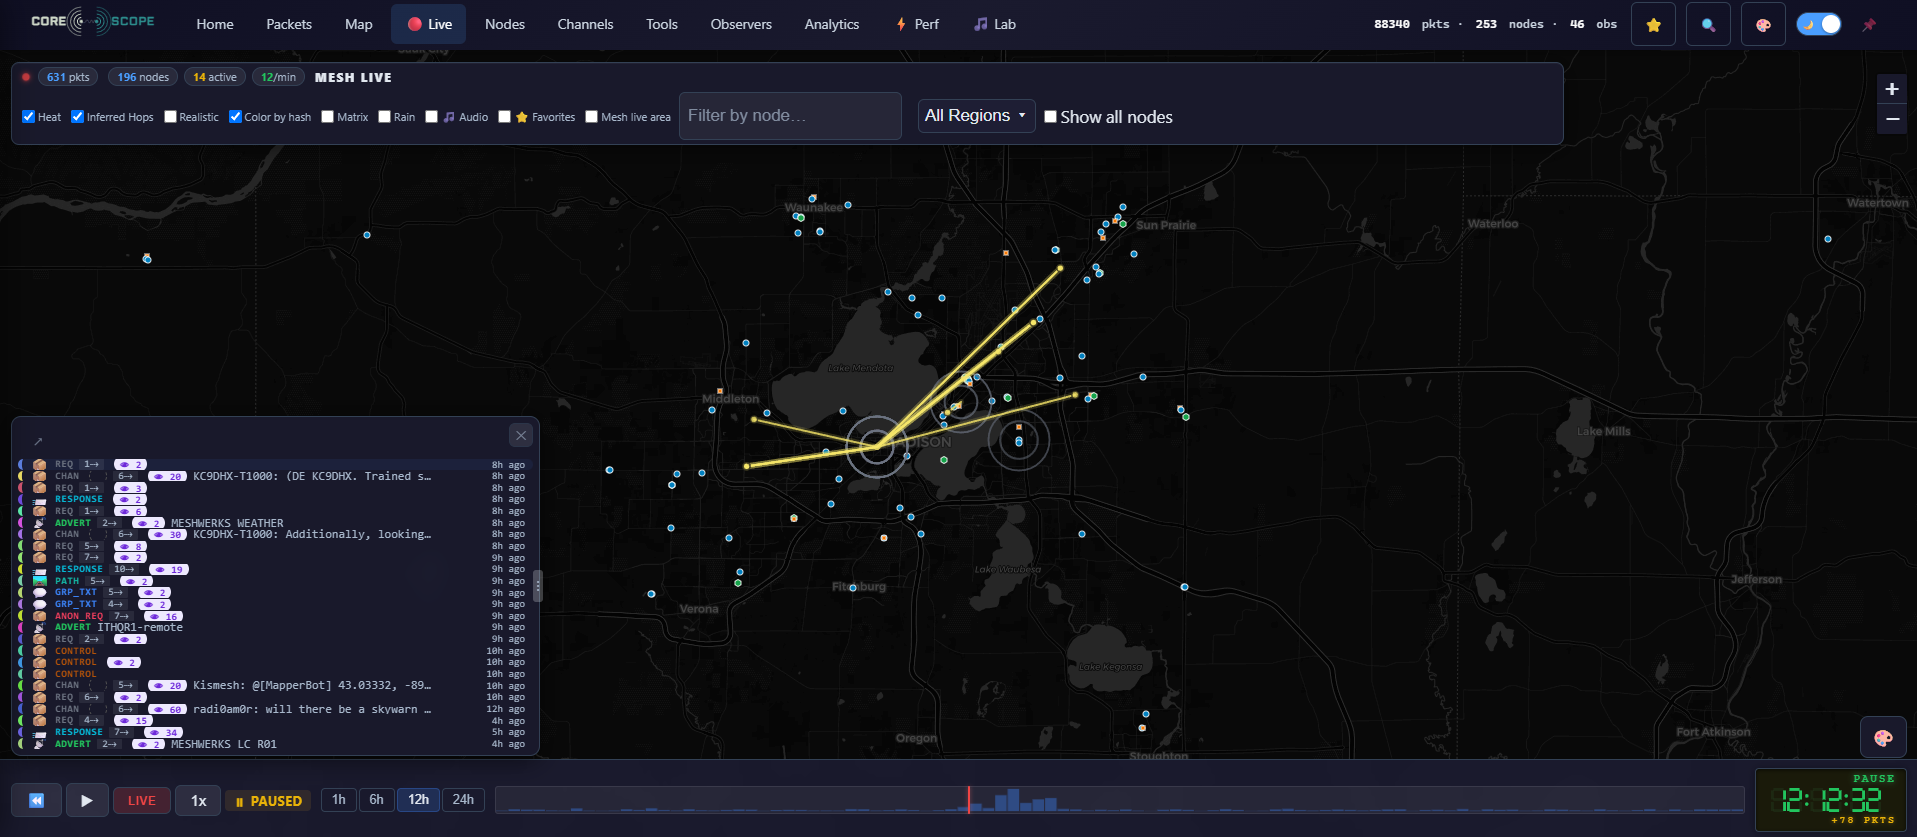Select the 12h time range

pyautogui.click(x=418, y=800)
